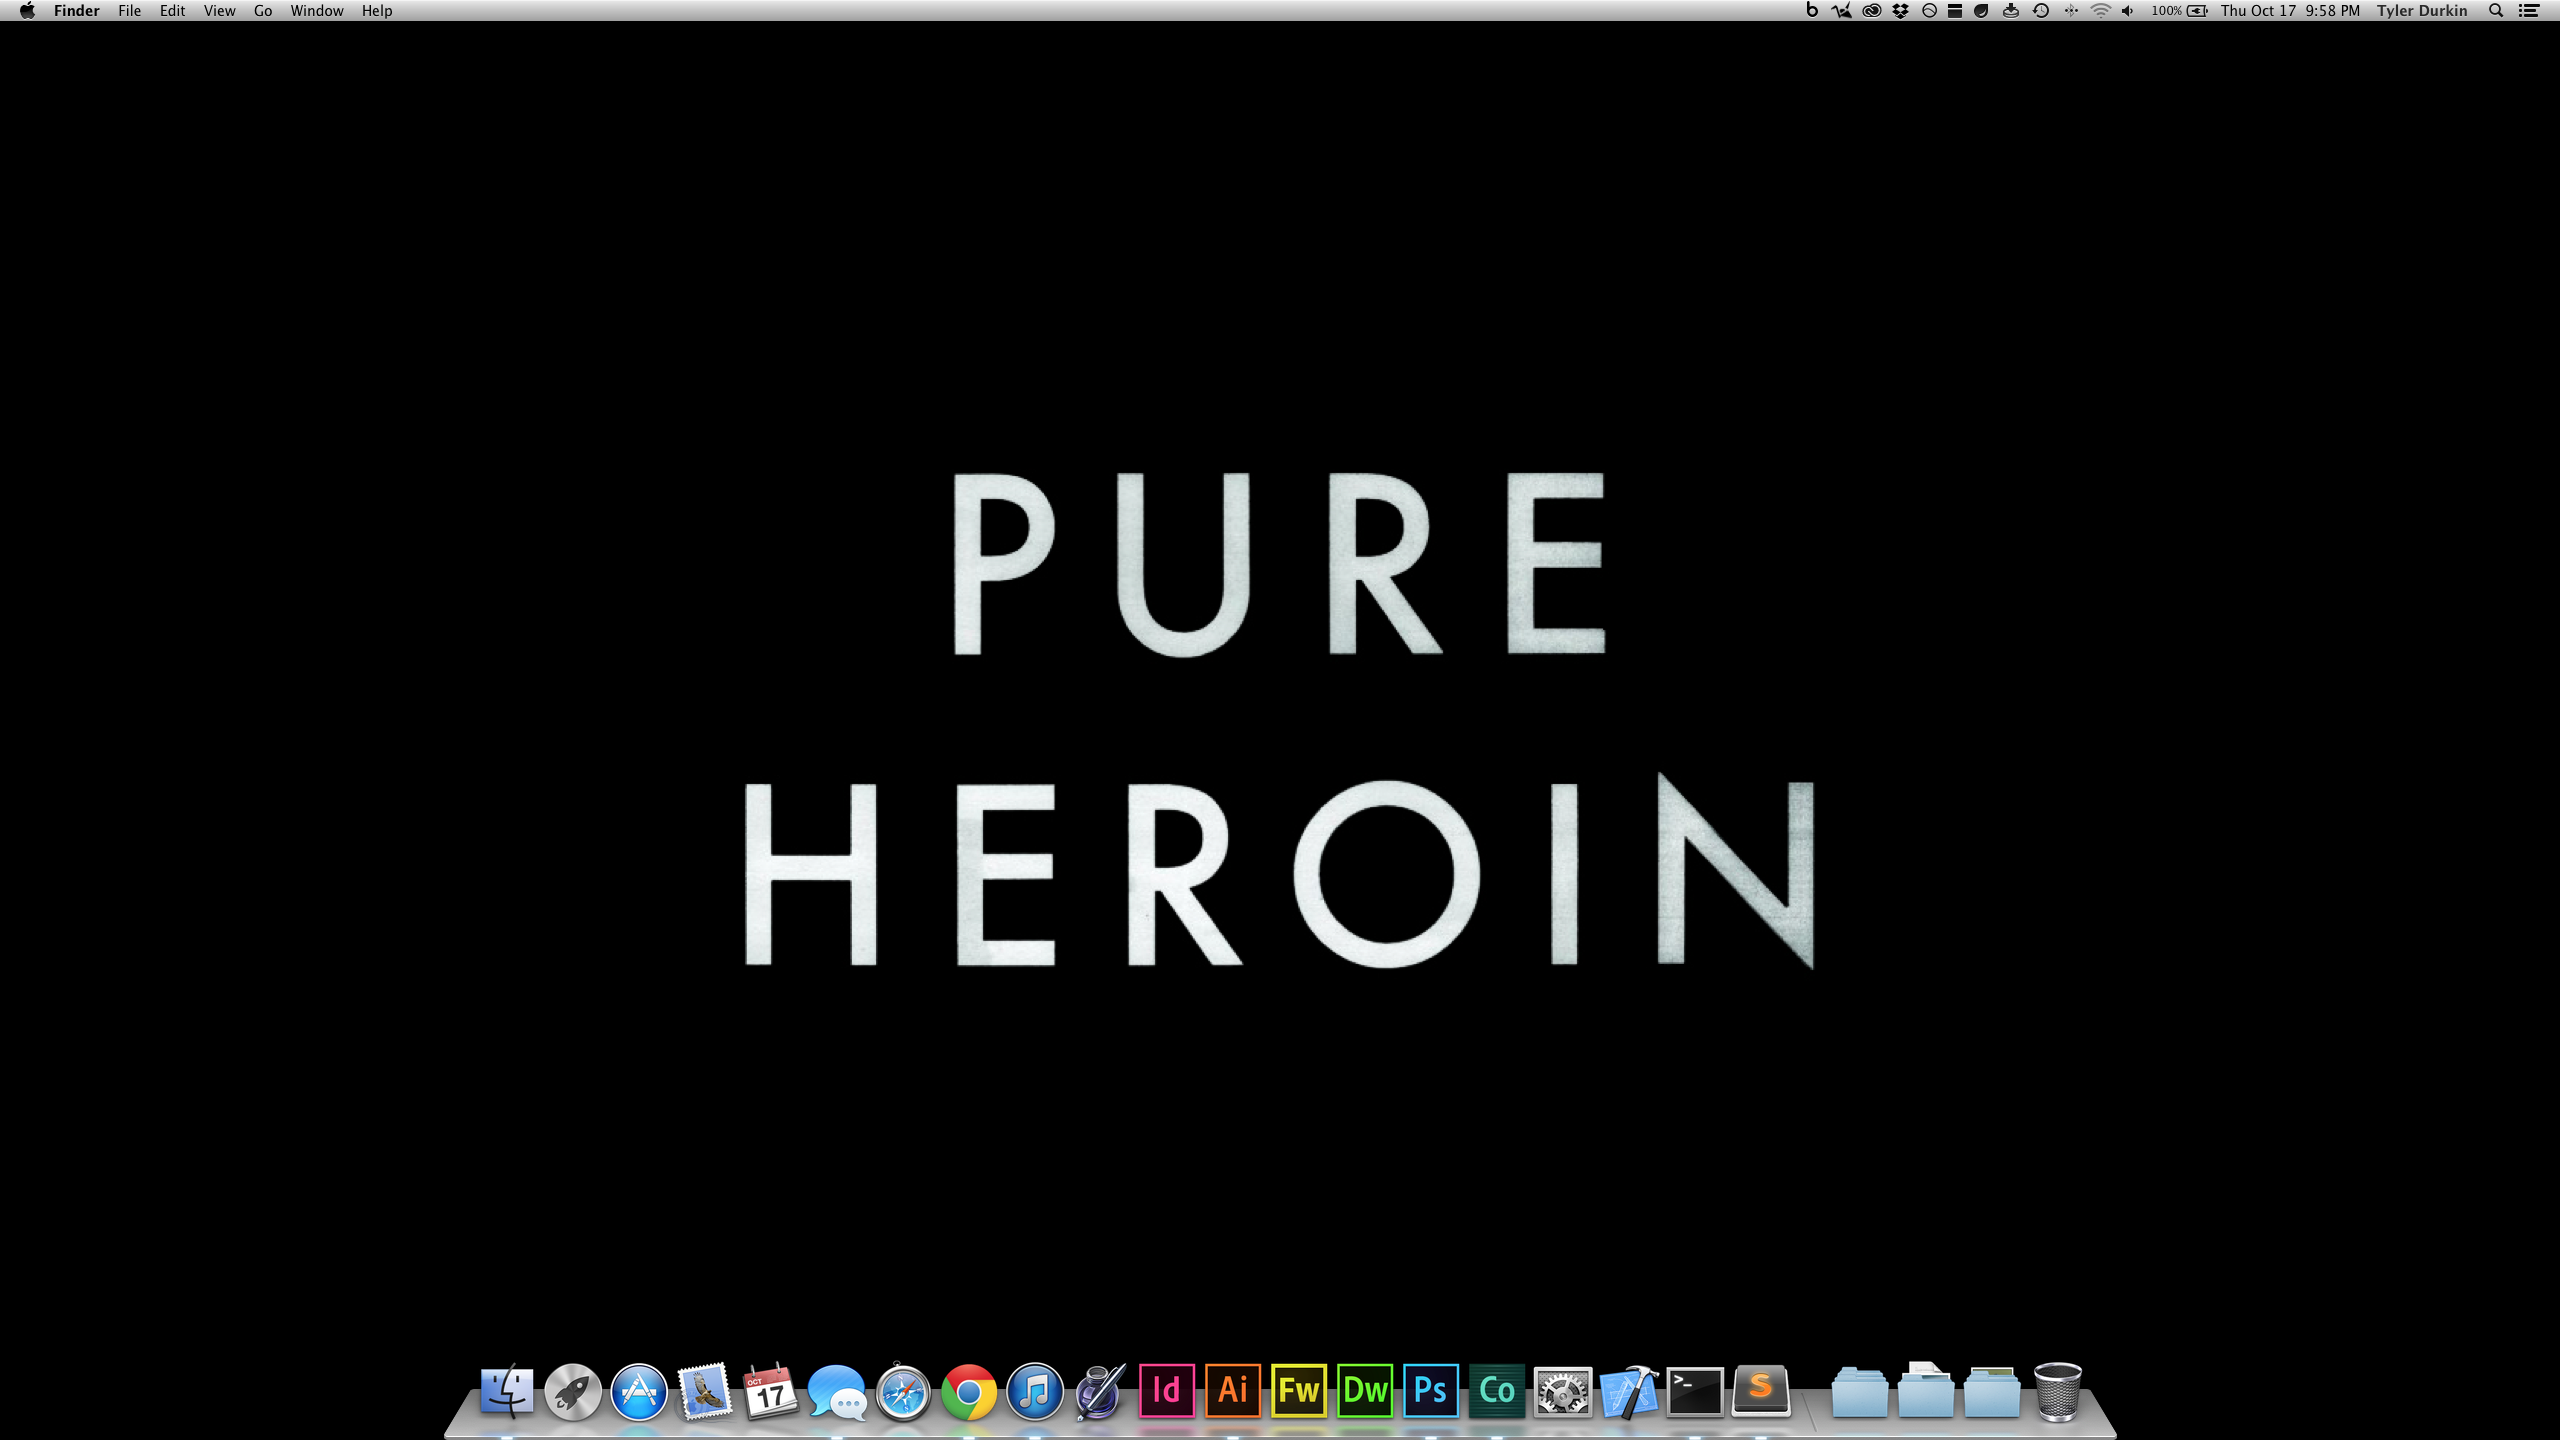Click the volume speaker icon
Viewport: 2560px width, 1440px height.
click(x=2128, y=11)
